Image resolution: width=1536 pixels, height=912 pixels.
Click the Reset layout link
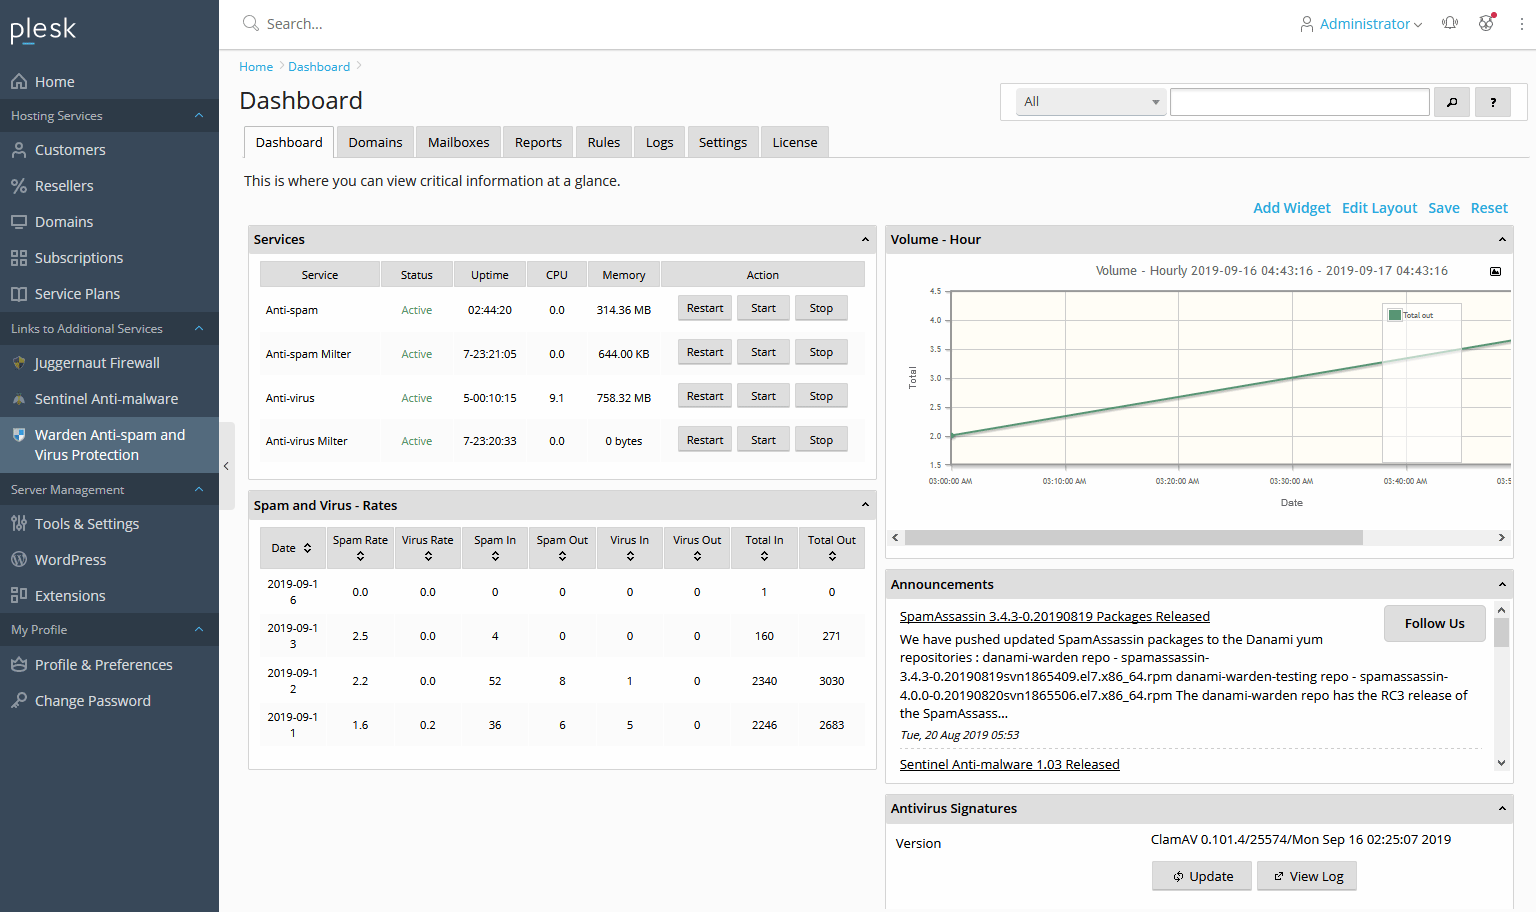pos(1489,208)
